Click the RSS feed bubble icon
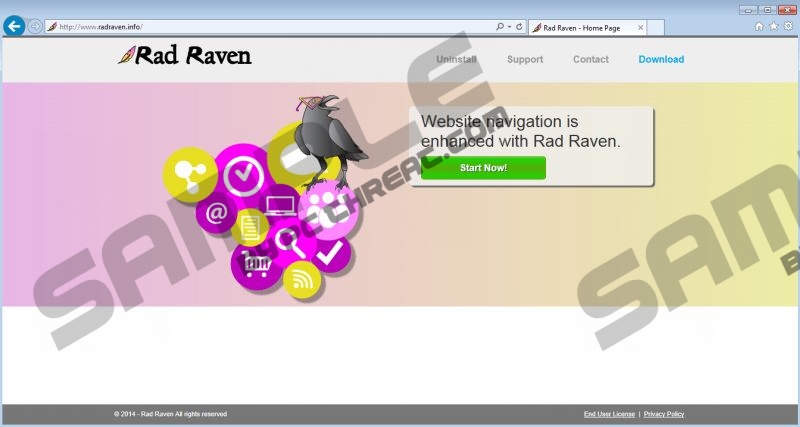The width and height of the screenshot is (800, 427). pyautogui.click(x=301, y=279)
